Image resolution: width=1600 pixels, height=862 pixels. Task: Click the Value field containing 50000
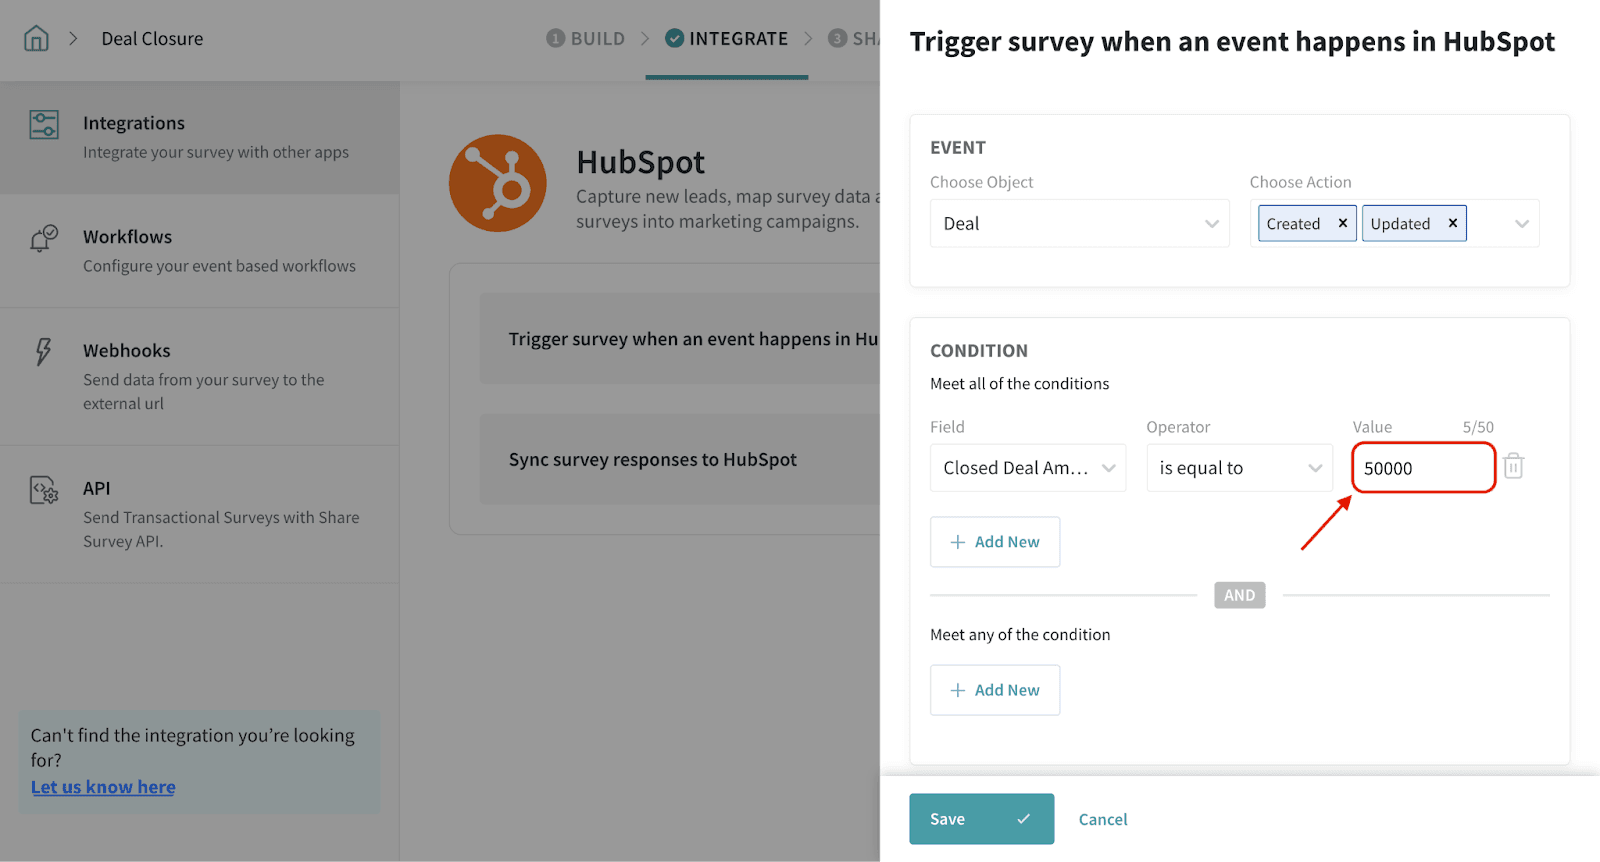click(1422, 468)
